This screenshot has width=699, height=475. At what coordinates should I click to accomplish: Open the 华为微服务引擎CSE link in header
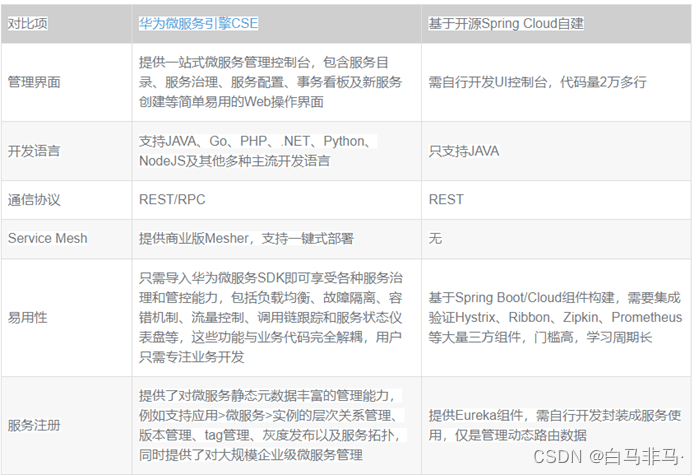(198, 23)
